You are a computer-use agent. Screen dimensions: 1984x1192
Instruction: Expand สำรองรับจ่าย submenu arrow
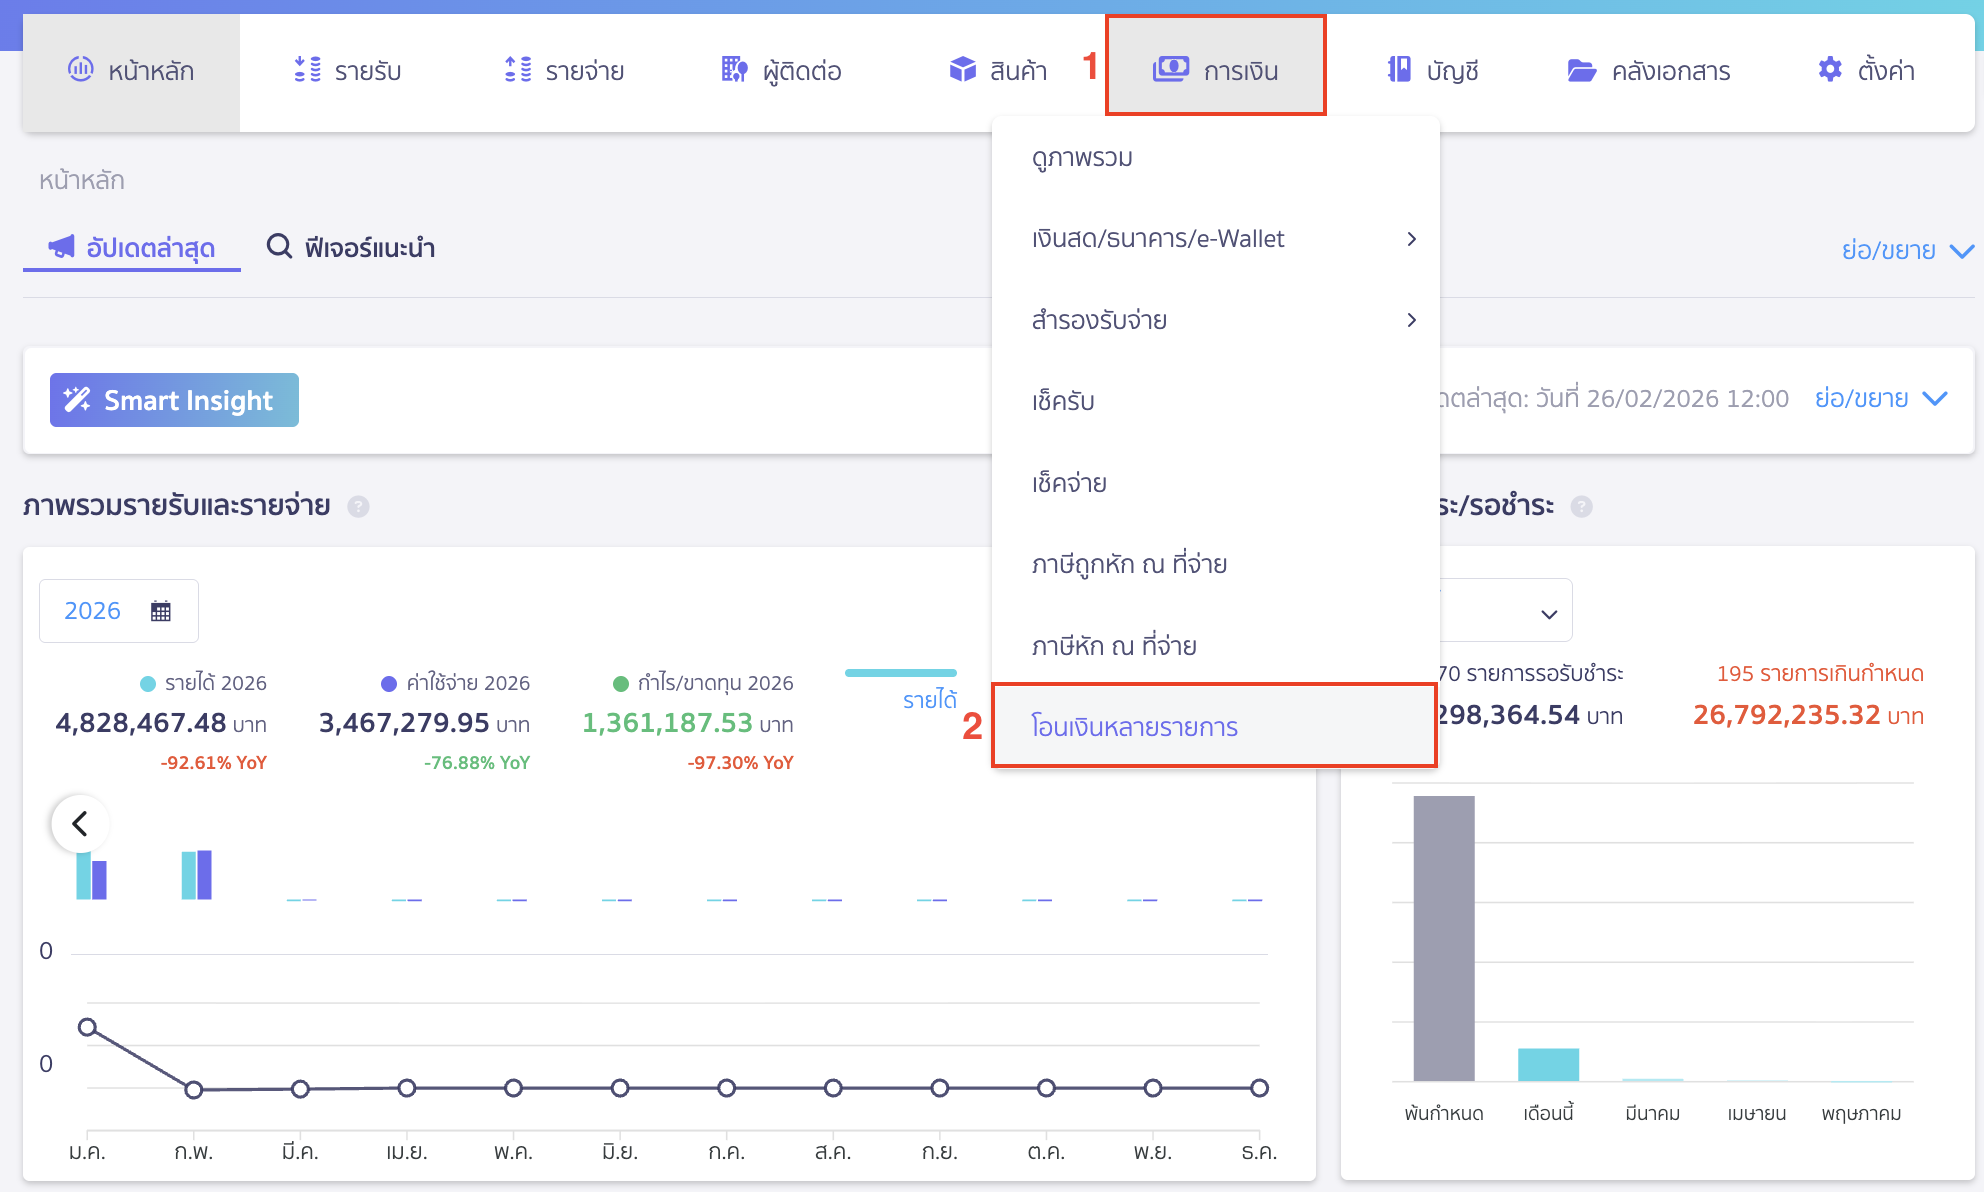pyautogui.click(x=1411, y=320)
